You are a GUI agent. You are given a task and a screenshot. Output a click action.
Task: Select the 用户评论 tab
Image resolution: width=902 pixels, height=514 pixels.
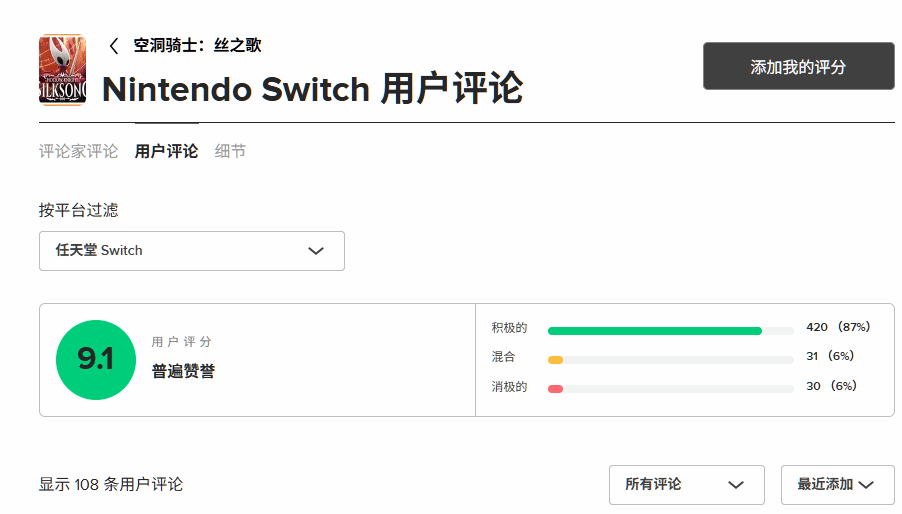coord(166,151)
